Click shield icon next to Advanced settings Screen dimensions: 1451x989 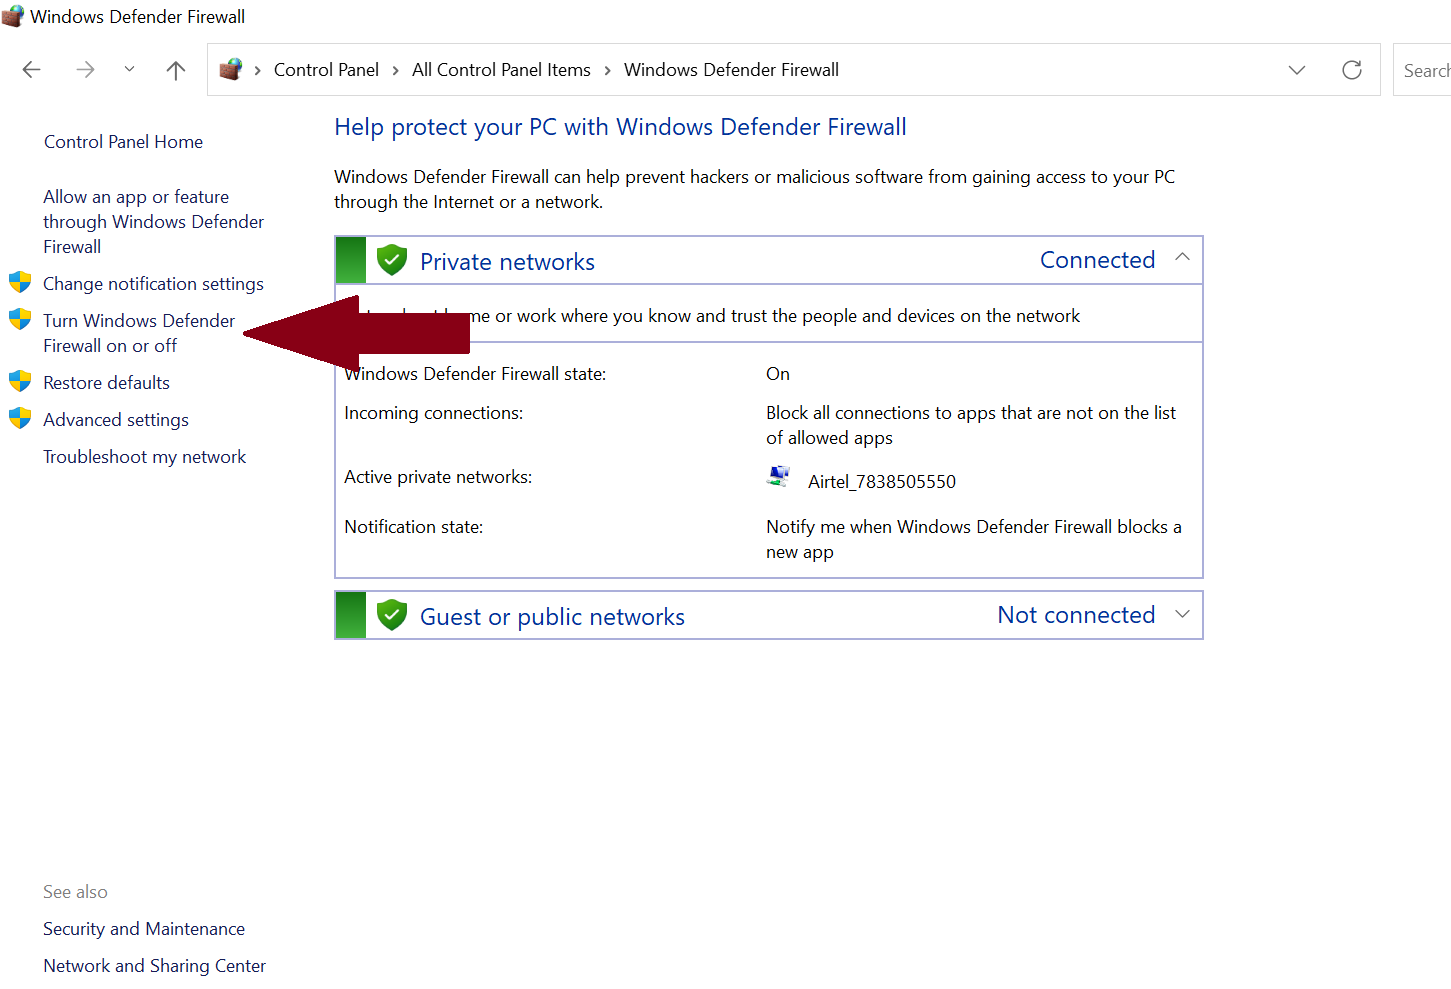pos(20,418)
